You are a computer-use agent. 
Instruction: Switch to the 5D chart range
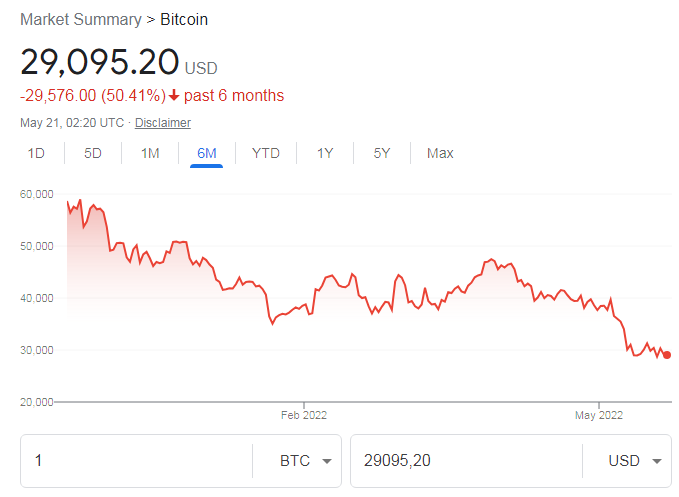click(93, 153)
